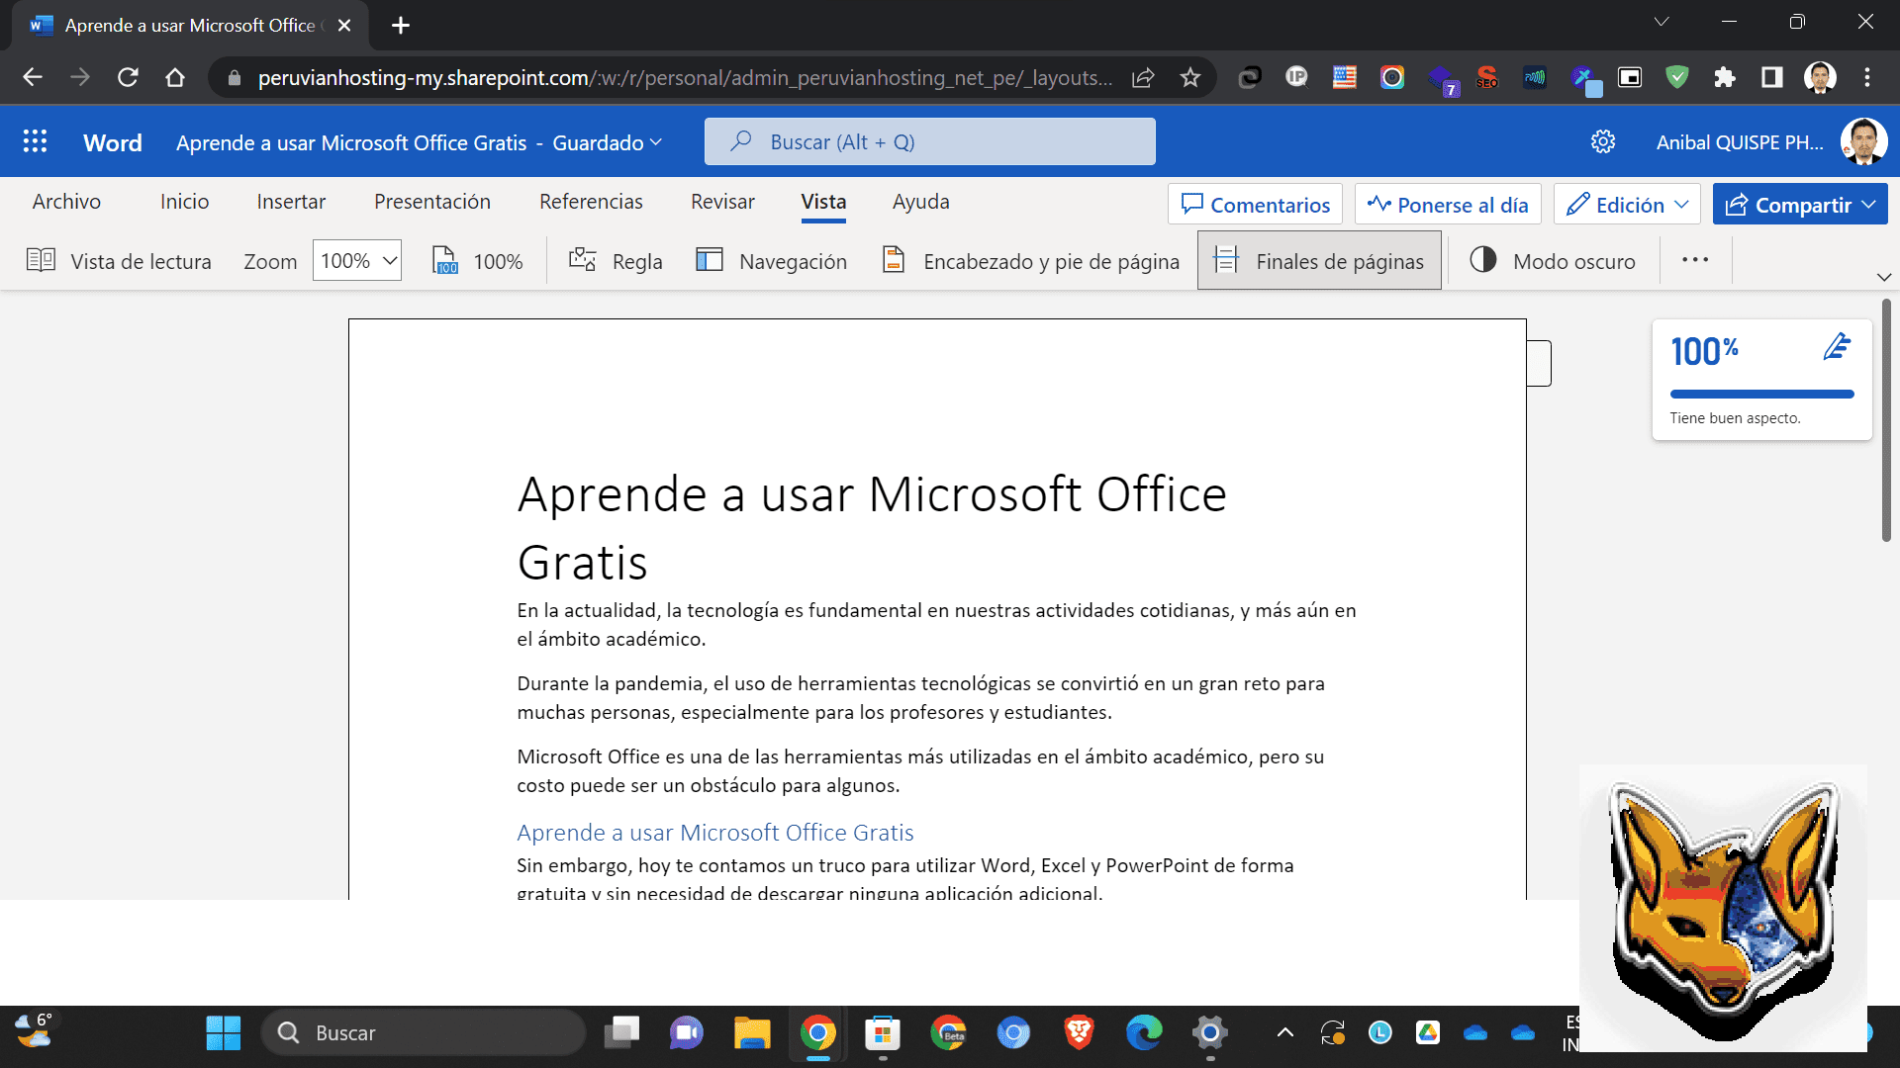Viewport: 1900px width, 1068px height.
Task: Switch to the Inicio tab
Action: [184, 202]
